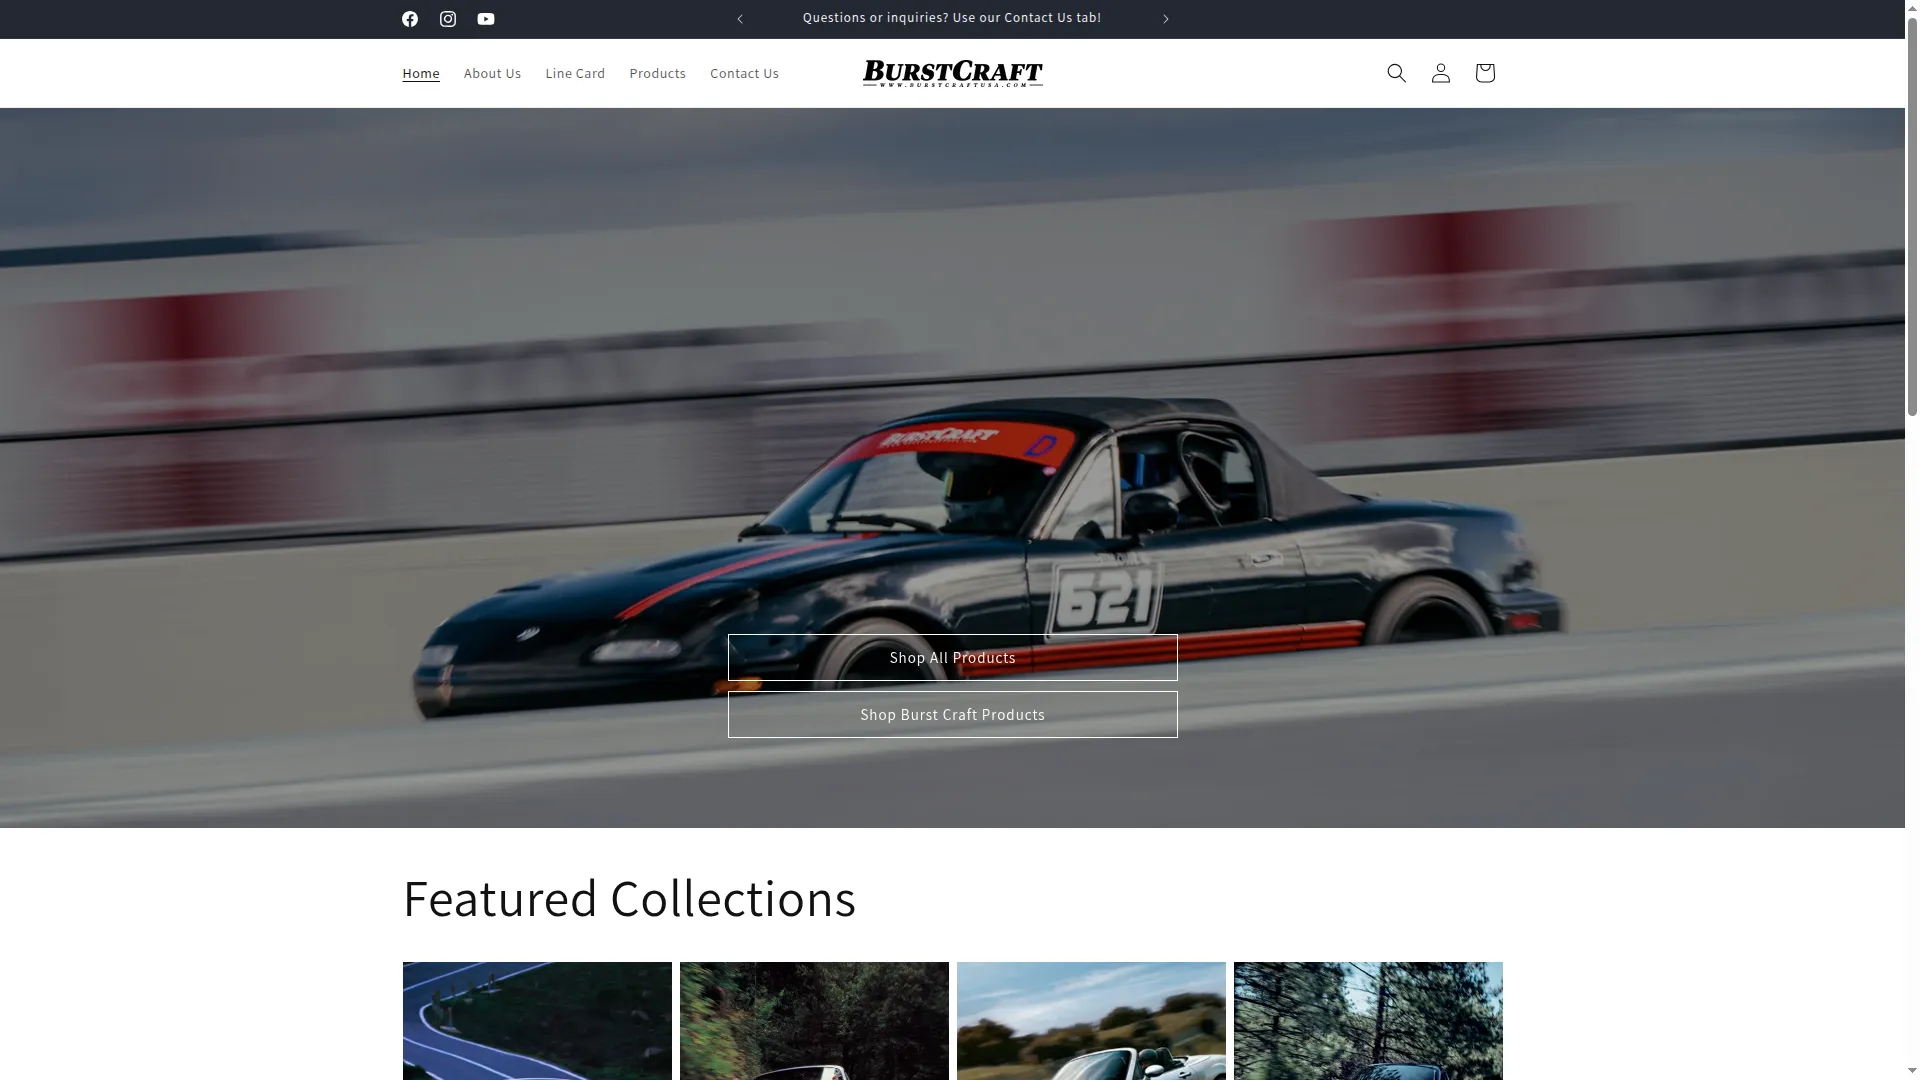1920x1080 pixels.
Task: Open first featured collection with winding road
Action: pos(537,1021)
